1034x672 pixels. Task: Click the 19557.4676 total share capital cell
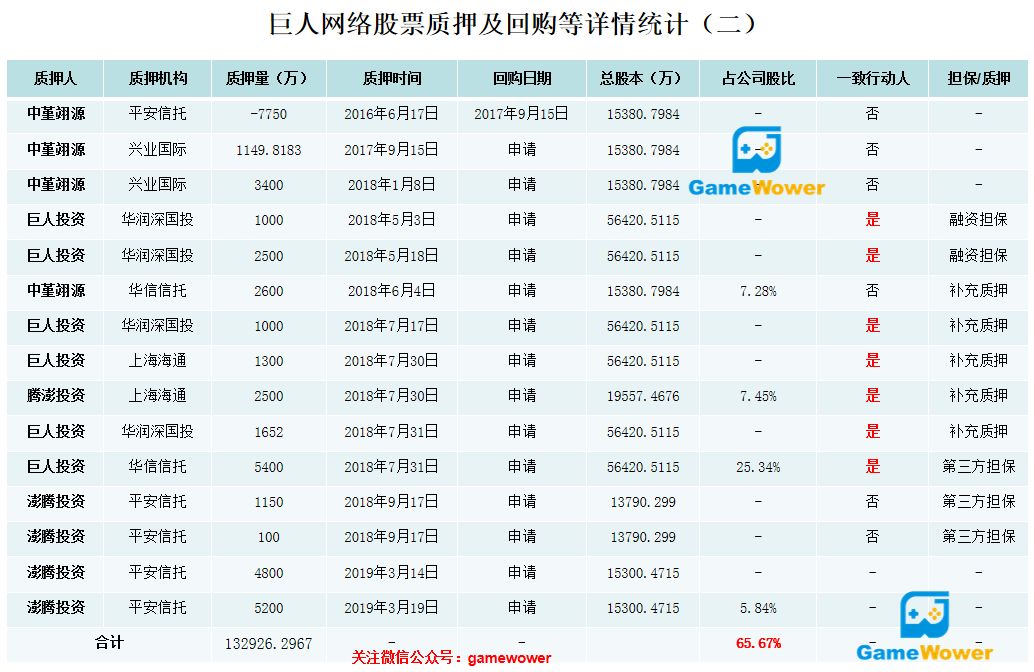tap(643, 396)
